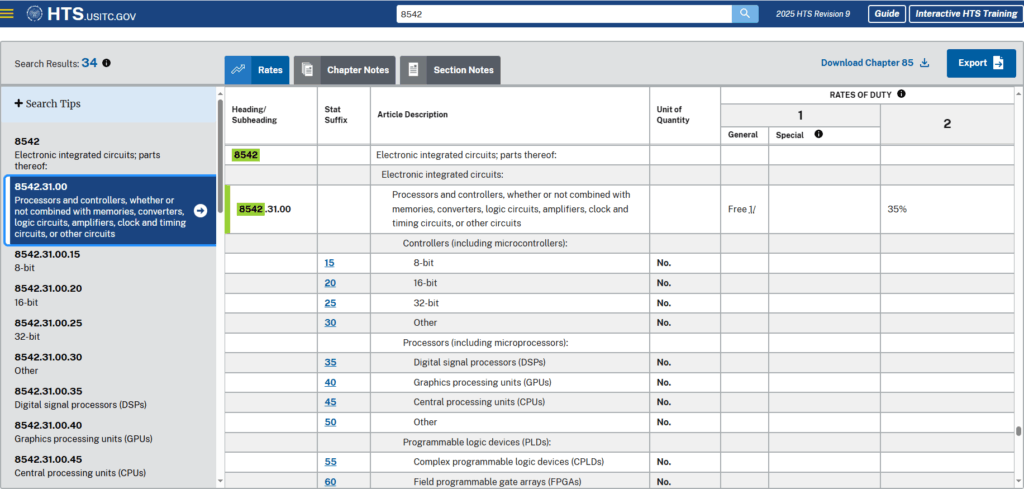Click the info icon next to Rates of Duty
Image resolution: width=1024 pixels, height=489 pixels.
coord(901,94)
